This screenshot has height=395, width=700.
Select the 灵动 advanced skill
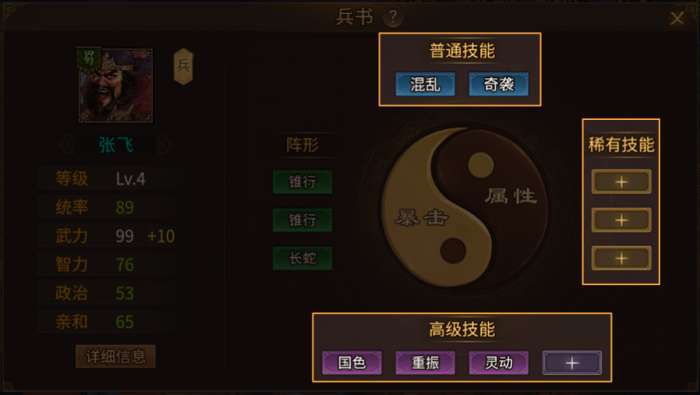point(499,362)
